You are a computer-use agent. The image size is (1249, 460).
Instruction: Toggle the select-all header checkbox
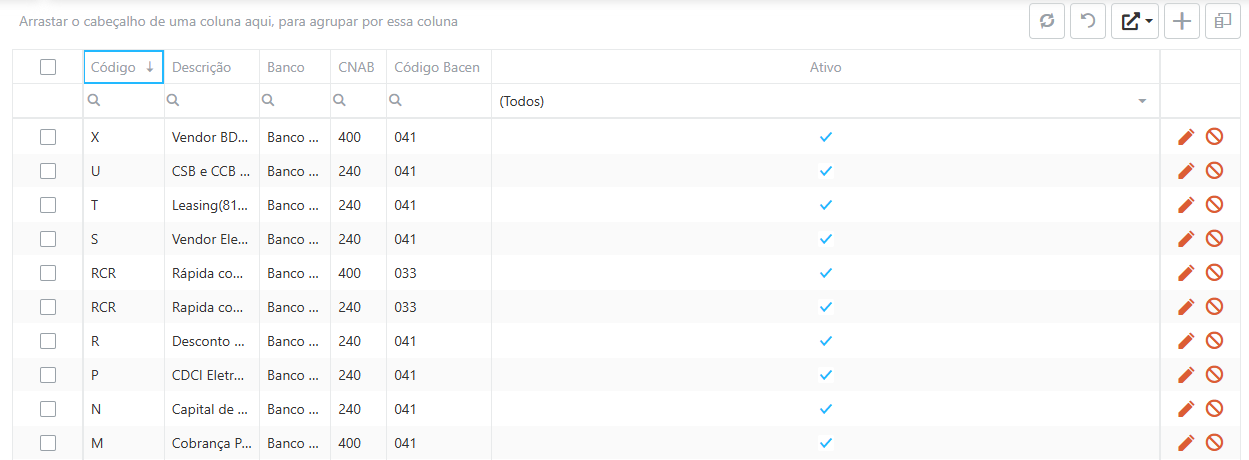tap(48, 67)
